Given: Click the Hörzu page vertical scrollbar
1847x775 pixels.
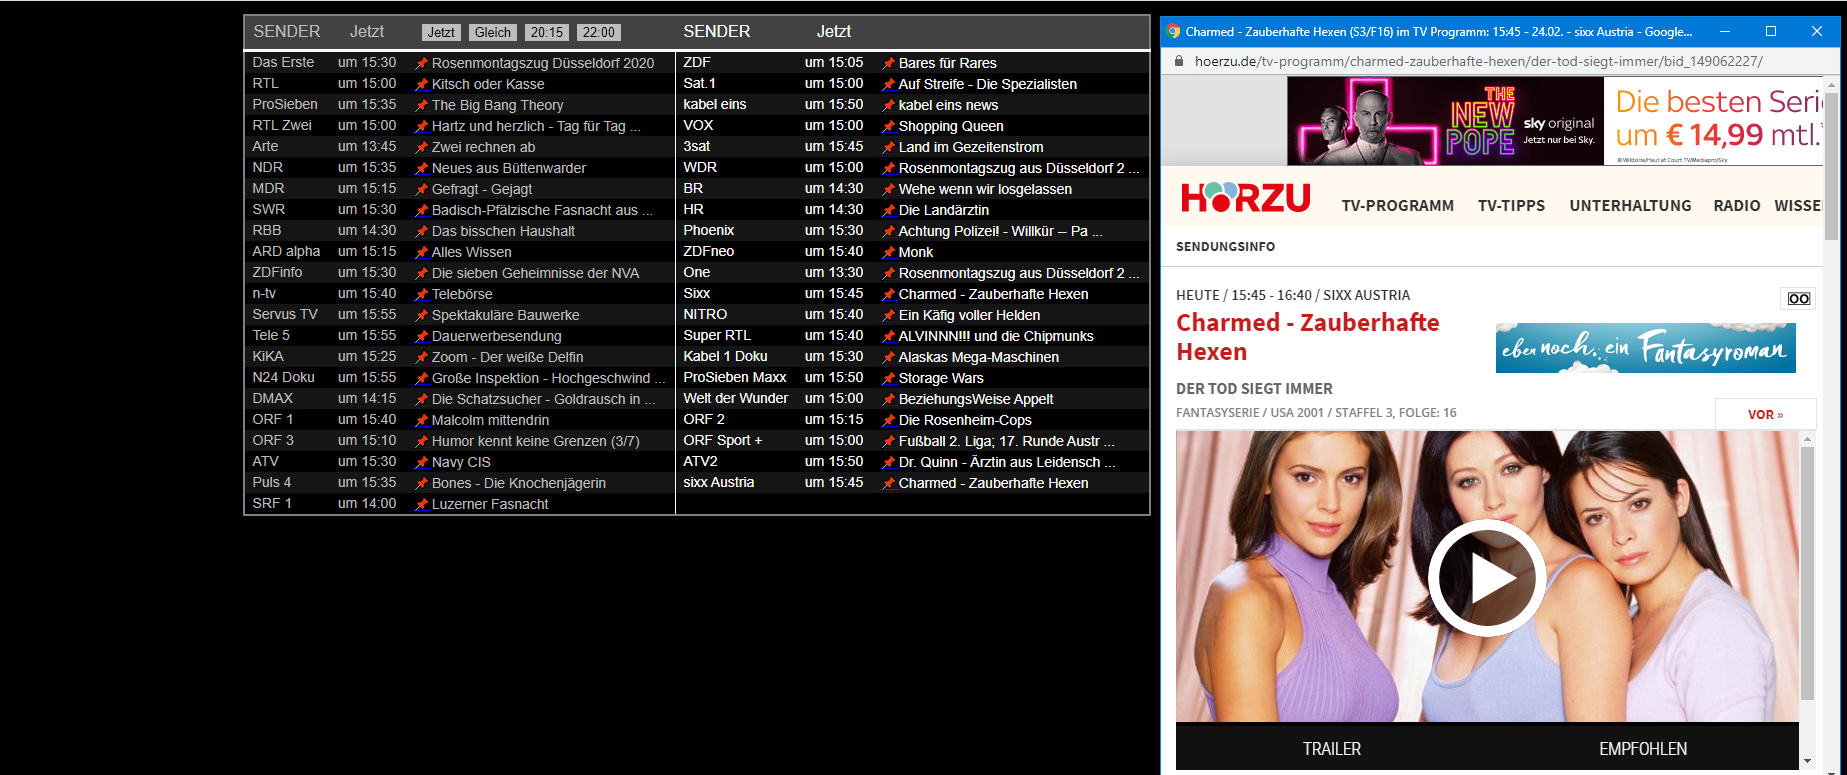Looking at the screenshot, I should click(x=1831, y=165).
